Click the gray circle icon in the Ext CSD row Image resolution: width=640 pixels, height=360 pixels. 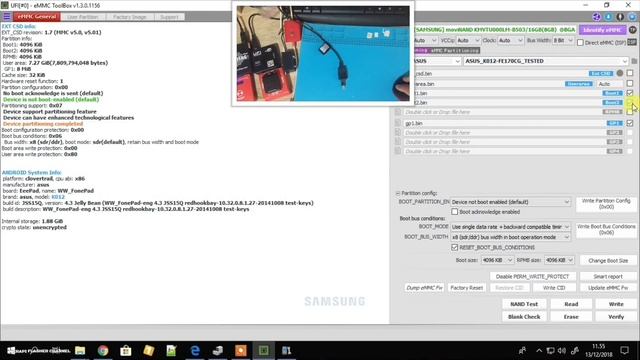click(620, 73)
